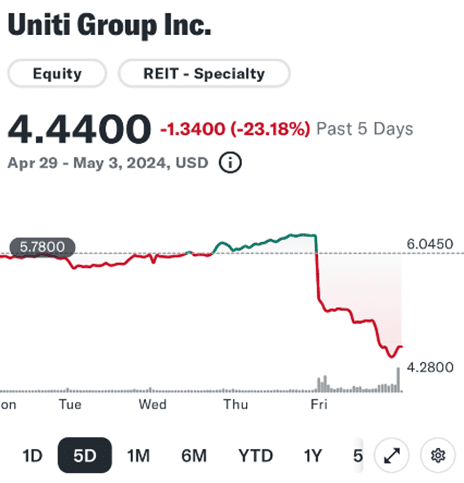
Task: Click the Fri label on axis
Action: coord(319,404)
